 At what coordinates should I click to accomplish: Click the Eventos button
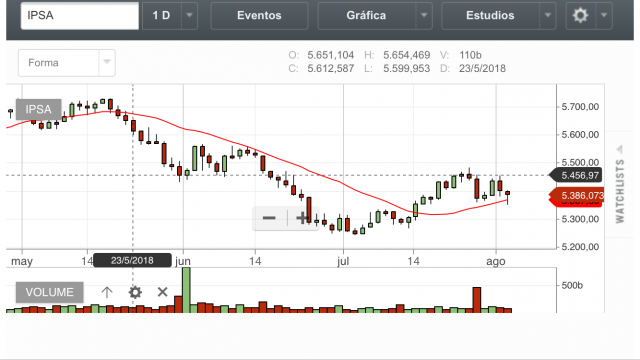click(259, 16)
